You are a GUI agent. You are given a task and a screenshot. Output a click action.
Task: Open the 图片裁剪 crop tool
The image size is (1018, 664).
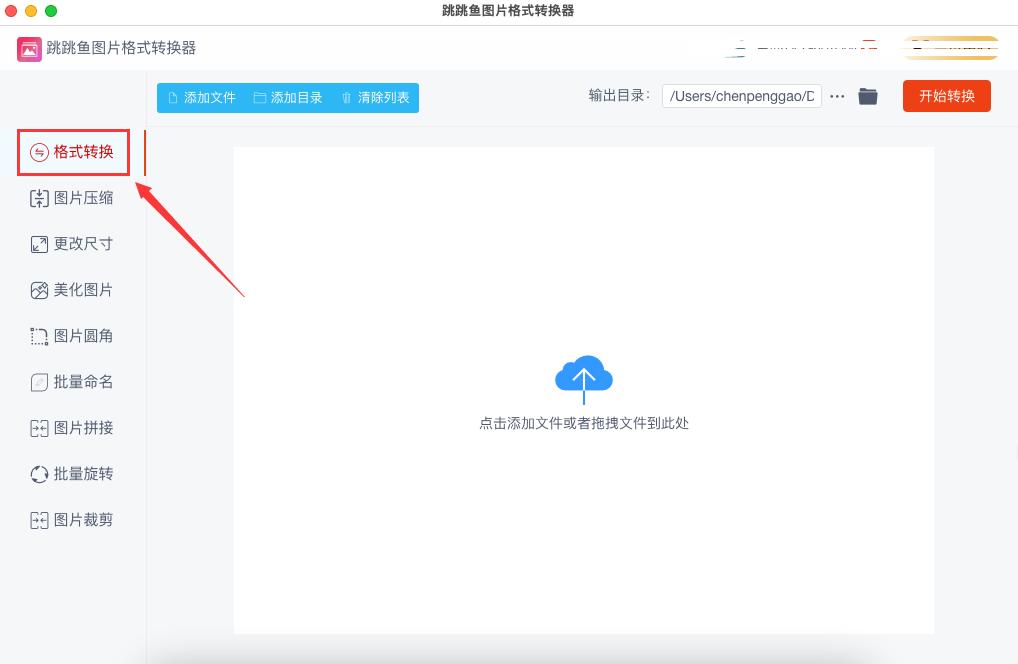click(x=71, y=519)
